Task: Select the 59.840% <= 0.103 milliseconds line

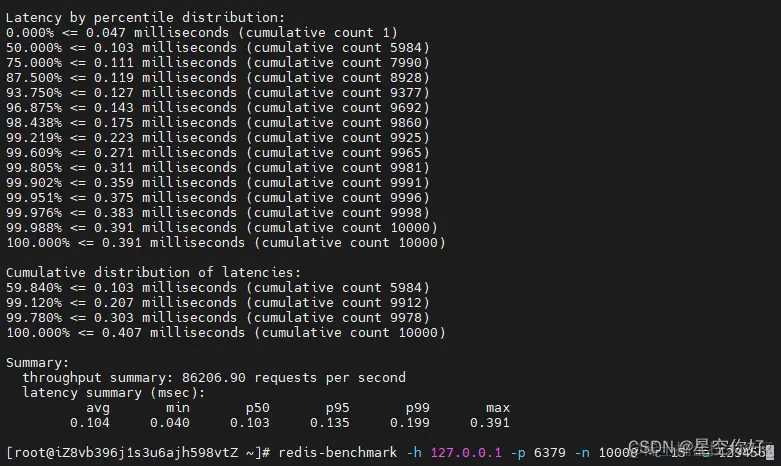Action: (x=218, y=288)
